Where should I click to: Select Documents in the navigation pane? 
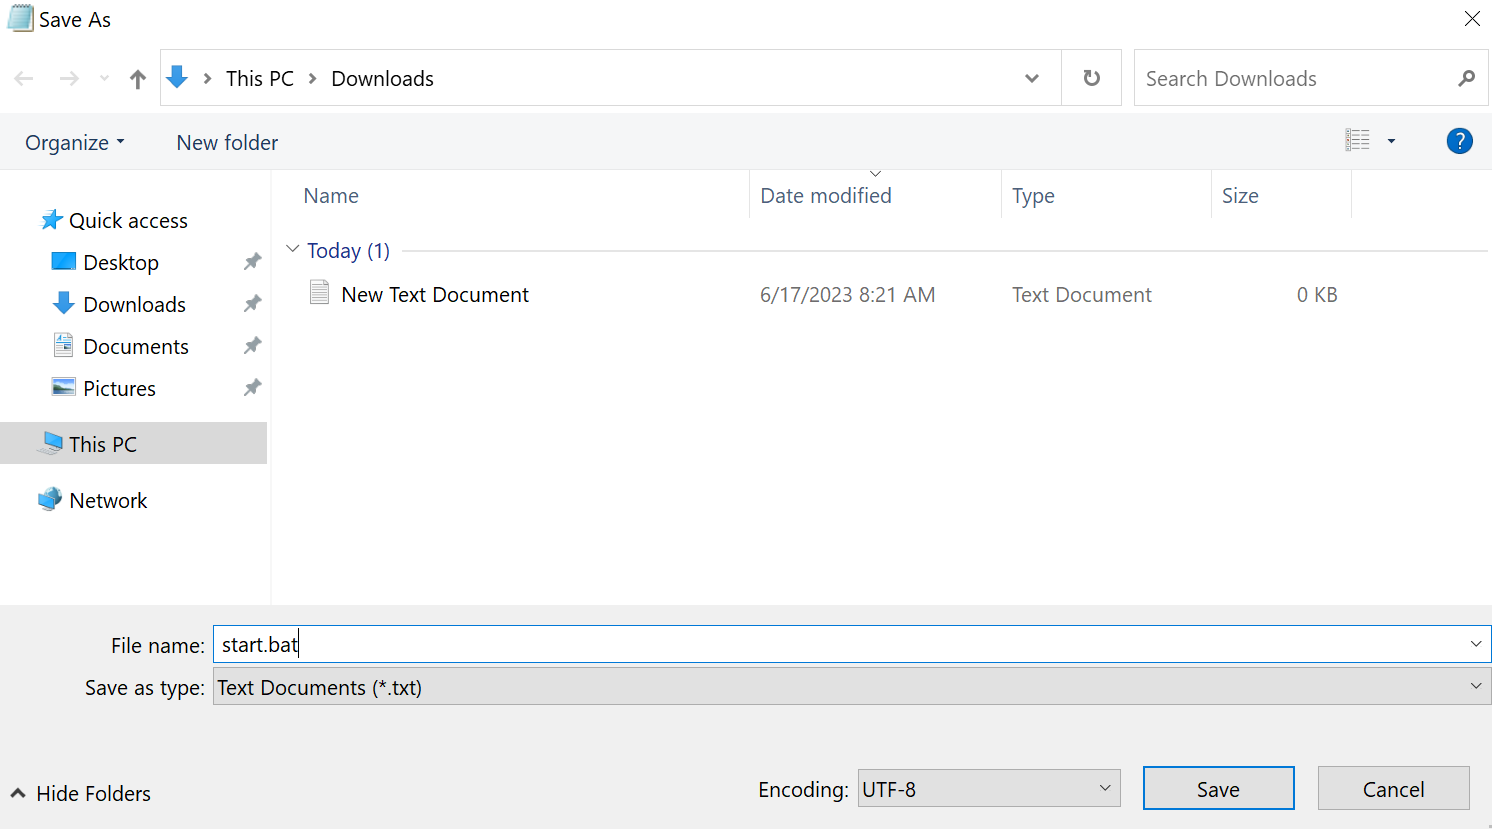pos(135,347)
